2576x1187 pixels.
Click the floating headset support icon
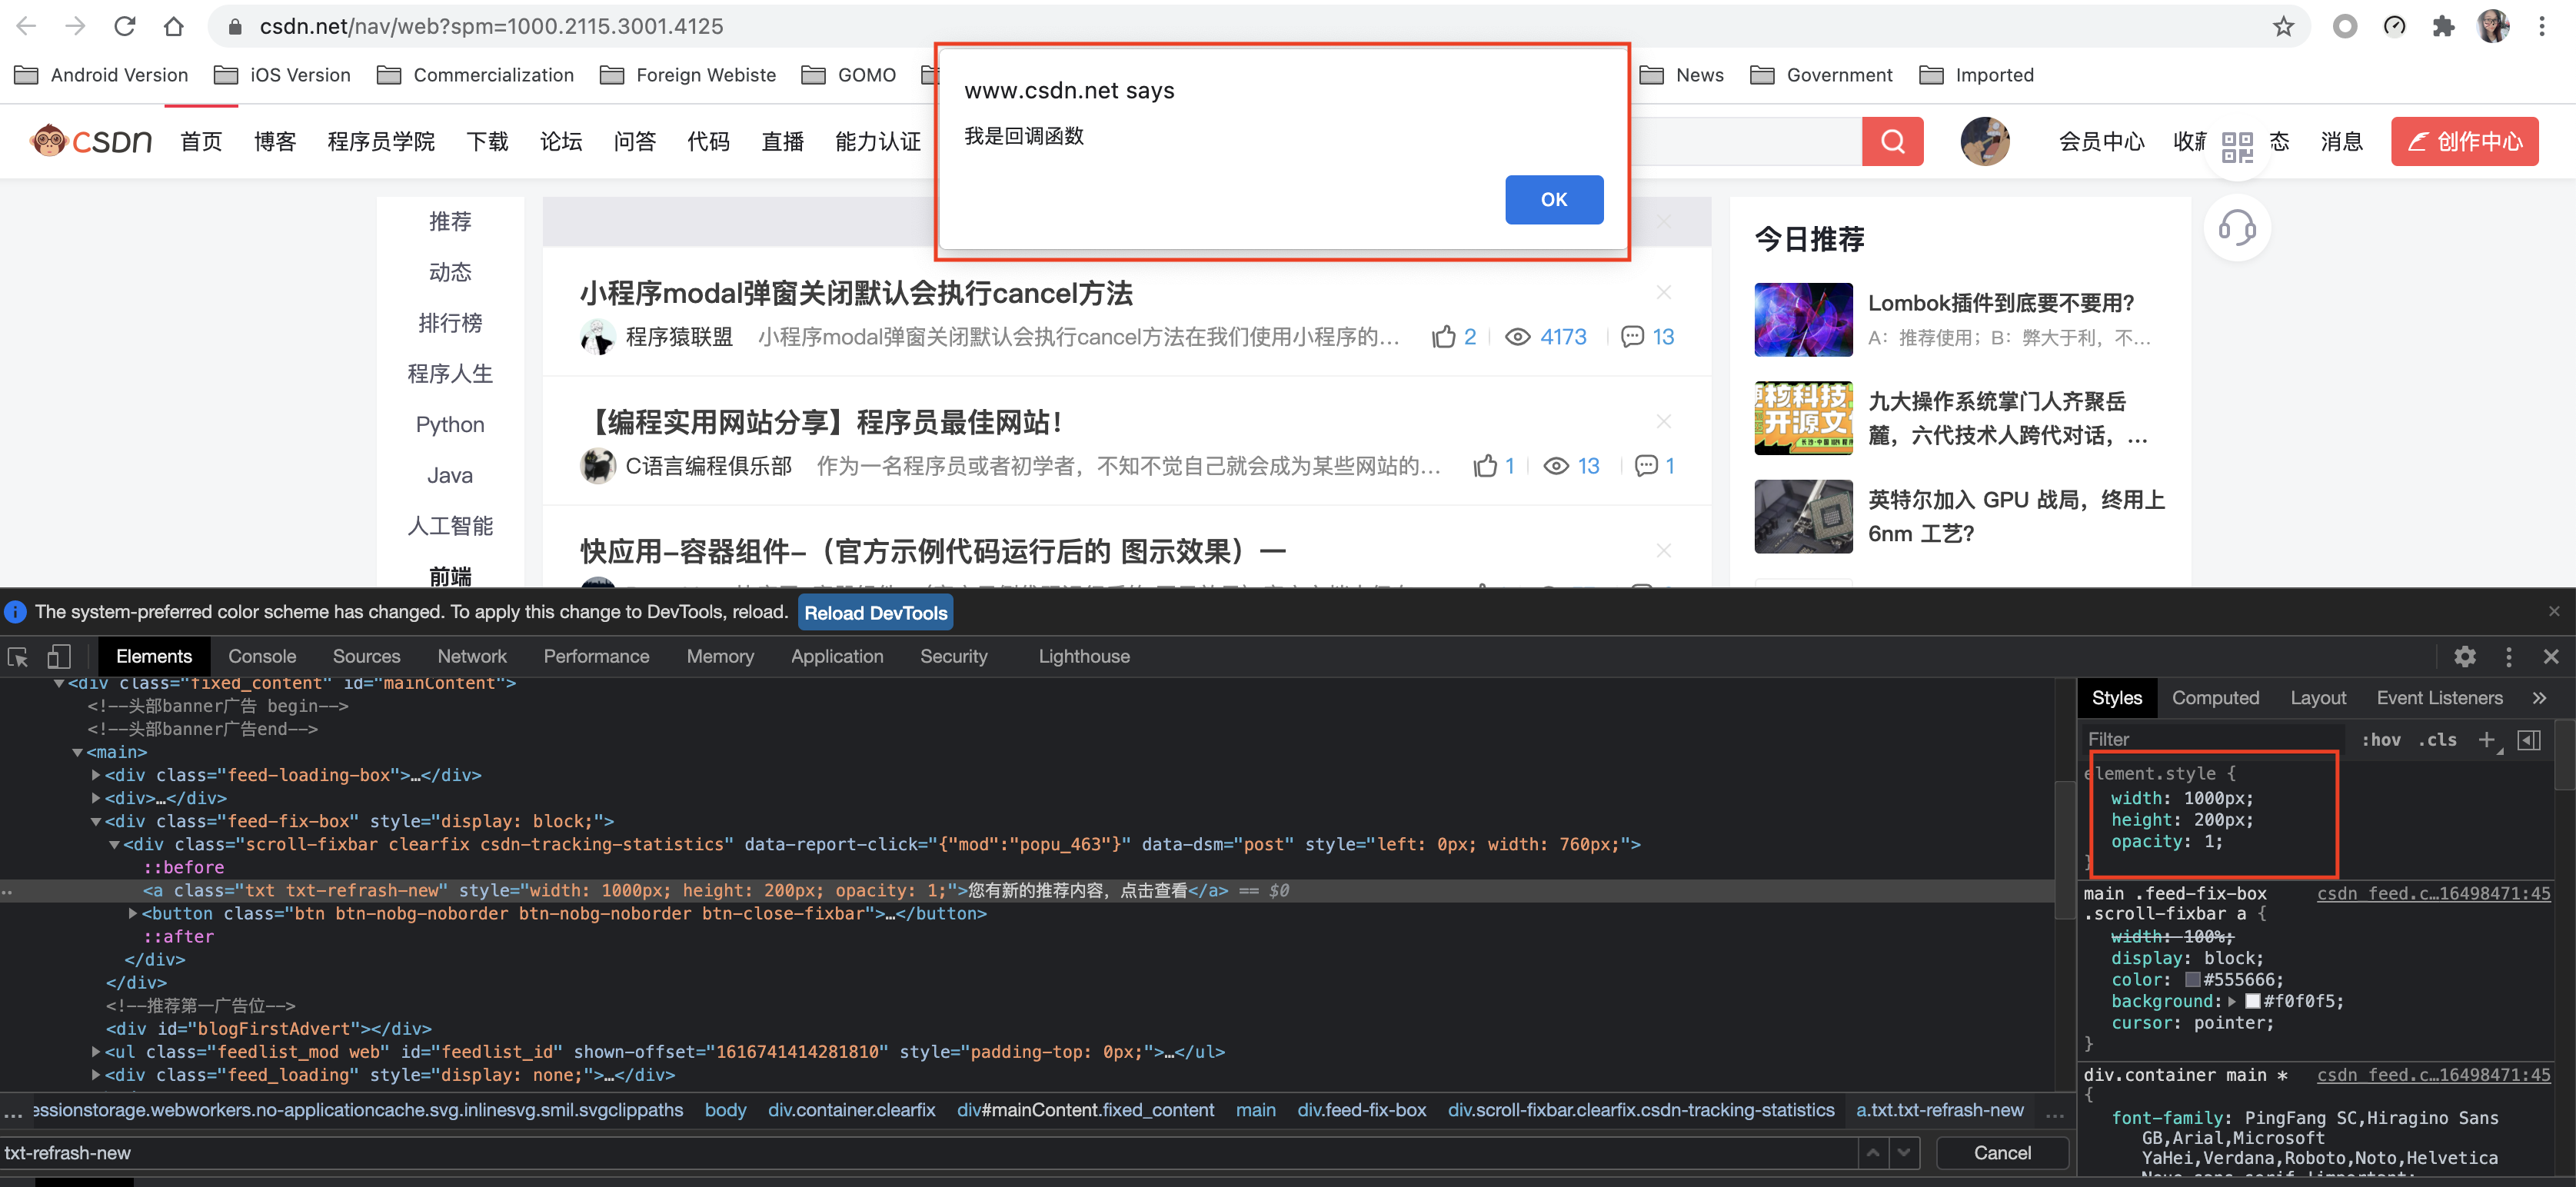coord(2237,227)
